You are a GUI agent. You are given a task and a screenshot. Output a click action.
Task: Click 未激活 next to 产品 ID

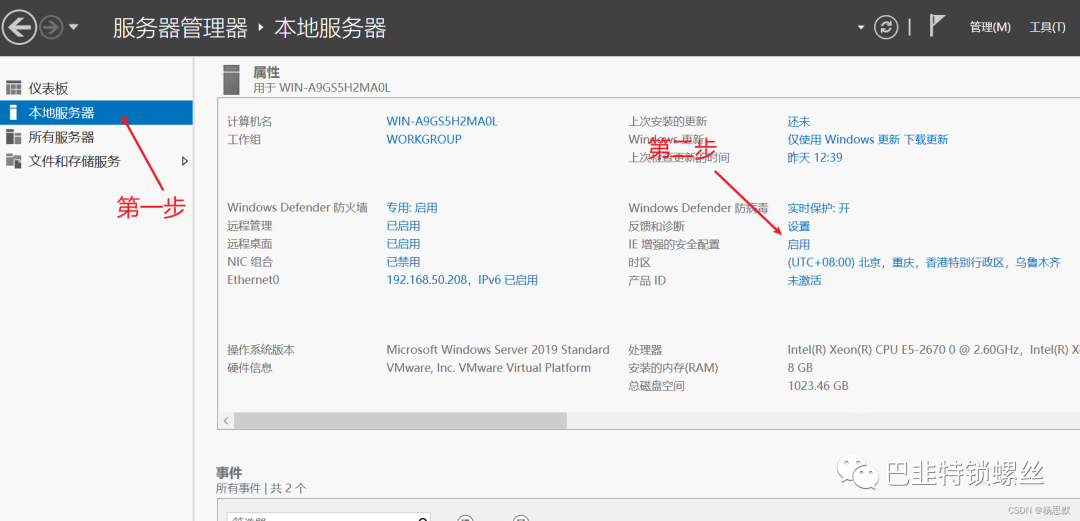[804, 280]
